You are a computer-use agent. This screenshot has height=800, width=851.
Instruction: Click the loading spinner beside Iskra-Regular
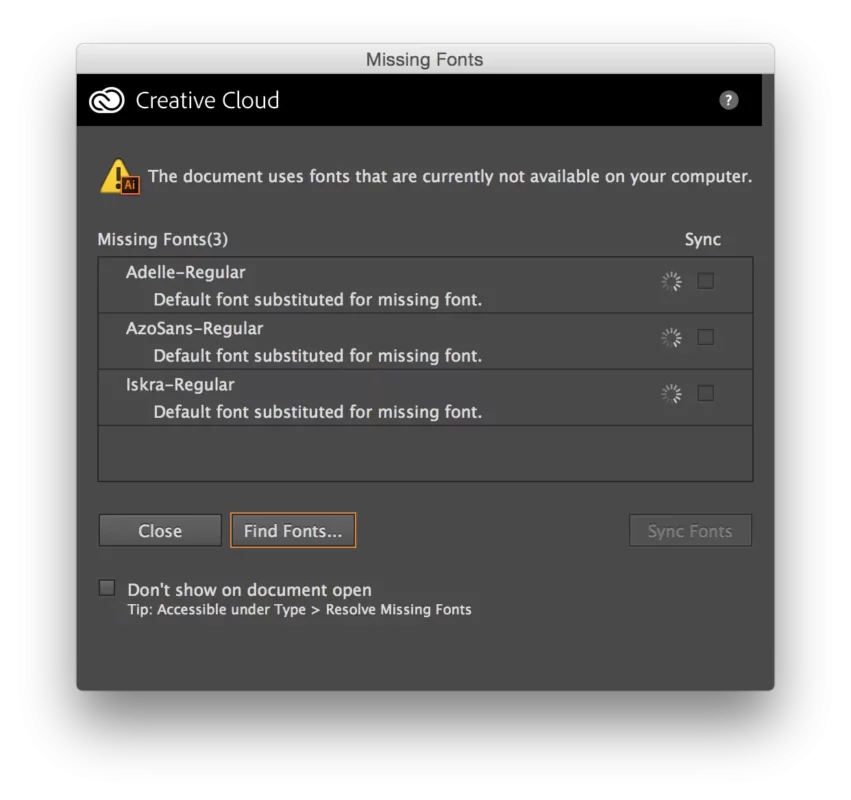tap(671, 394)
